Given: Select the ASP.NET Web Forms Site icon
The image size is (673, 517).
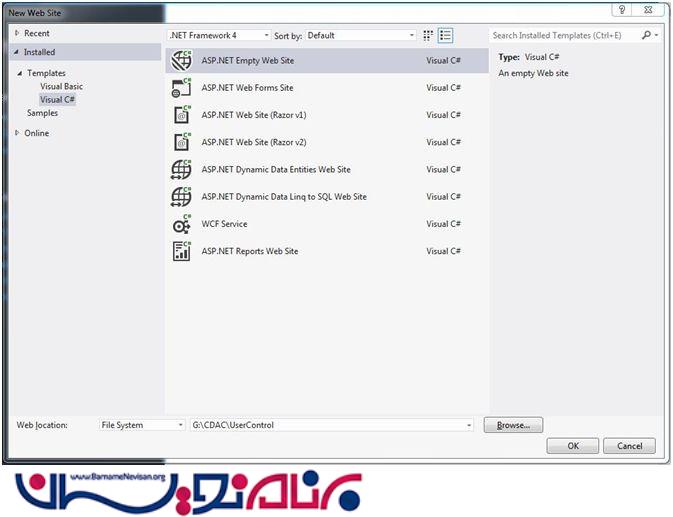Looking at the screenshot, I should [x=181, y=88].
